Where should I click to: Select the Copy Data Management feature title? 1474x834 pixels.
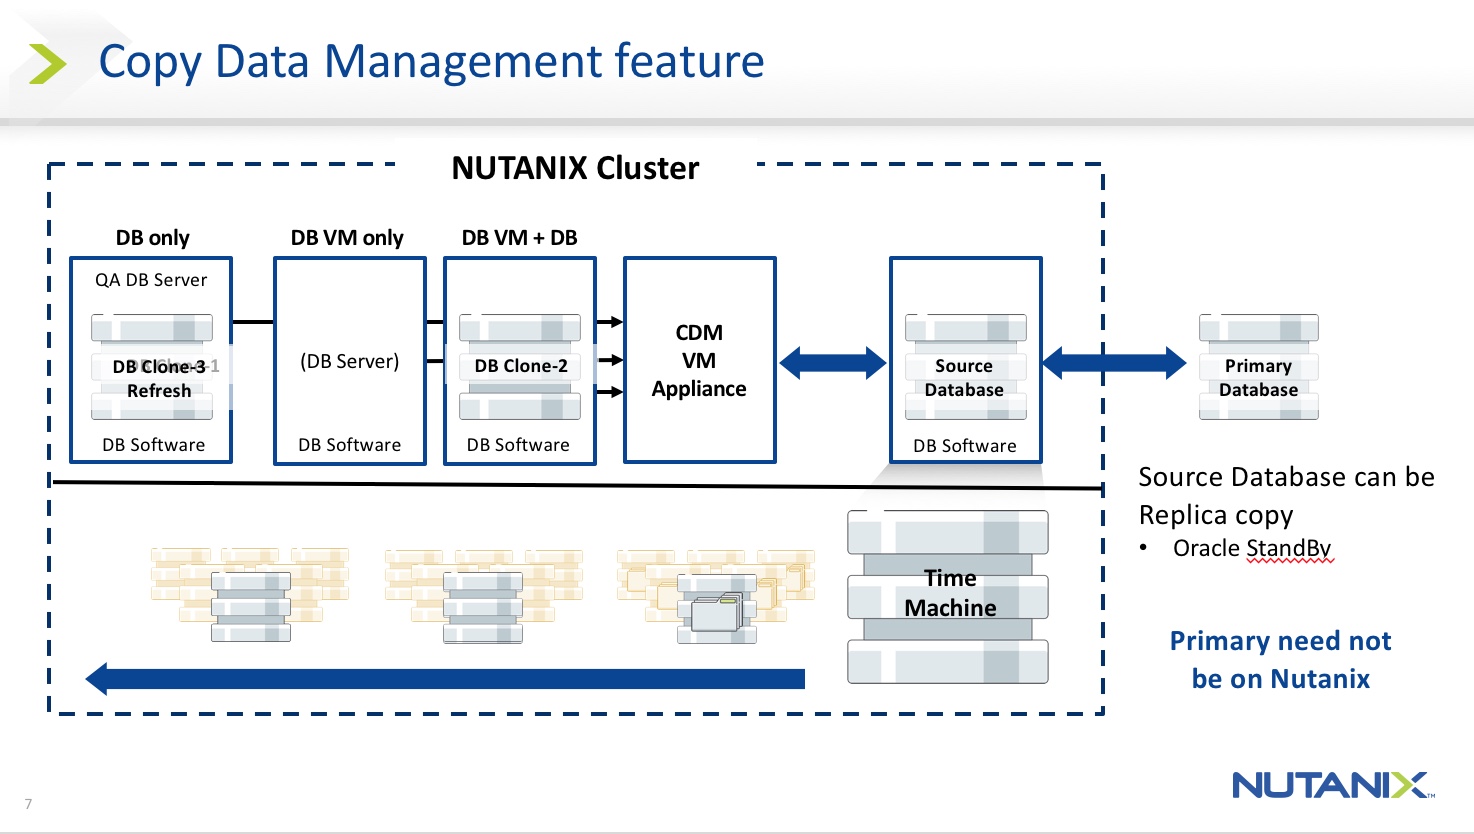[431, 62]
